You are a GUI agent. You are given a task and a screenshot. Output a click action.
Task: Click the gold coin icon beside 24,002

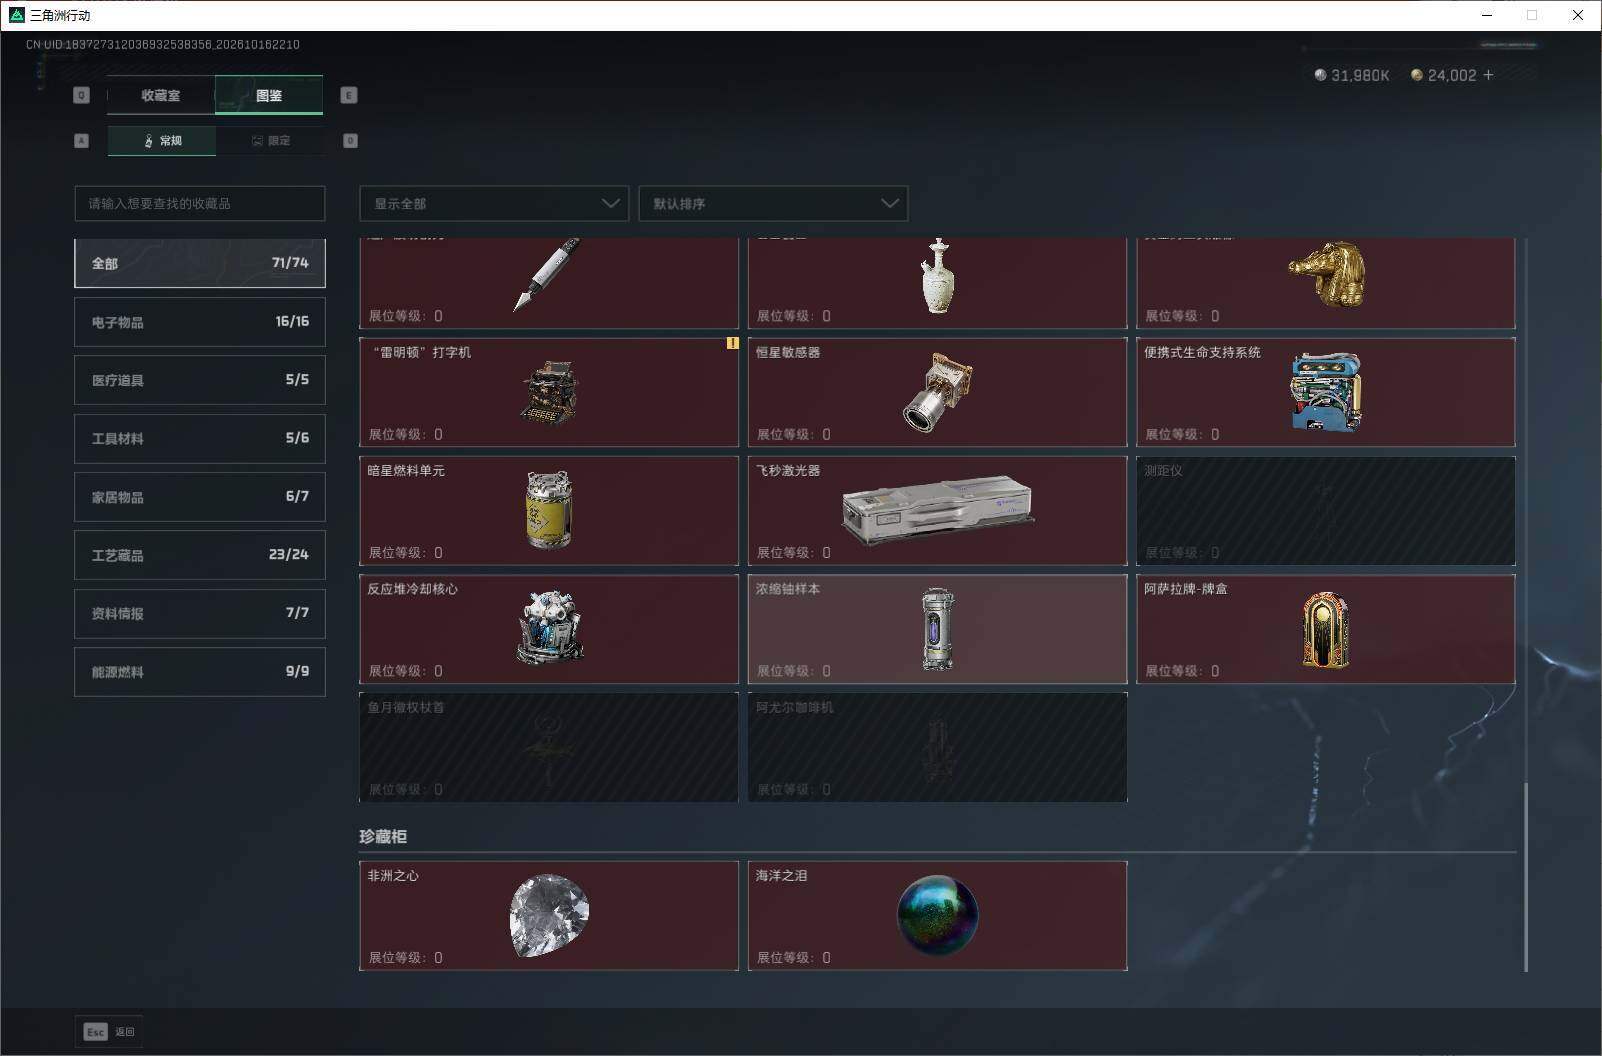tap(1416, 75)
